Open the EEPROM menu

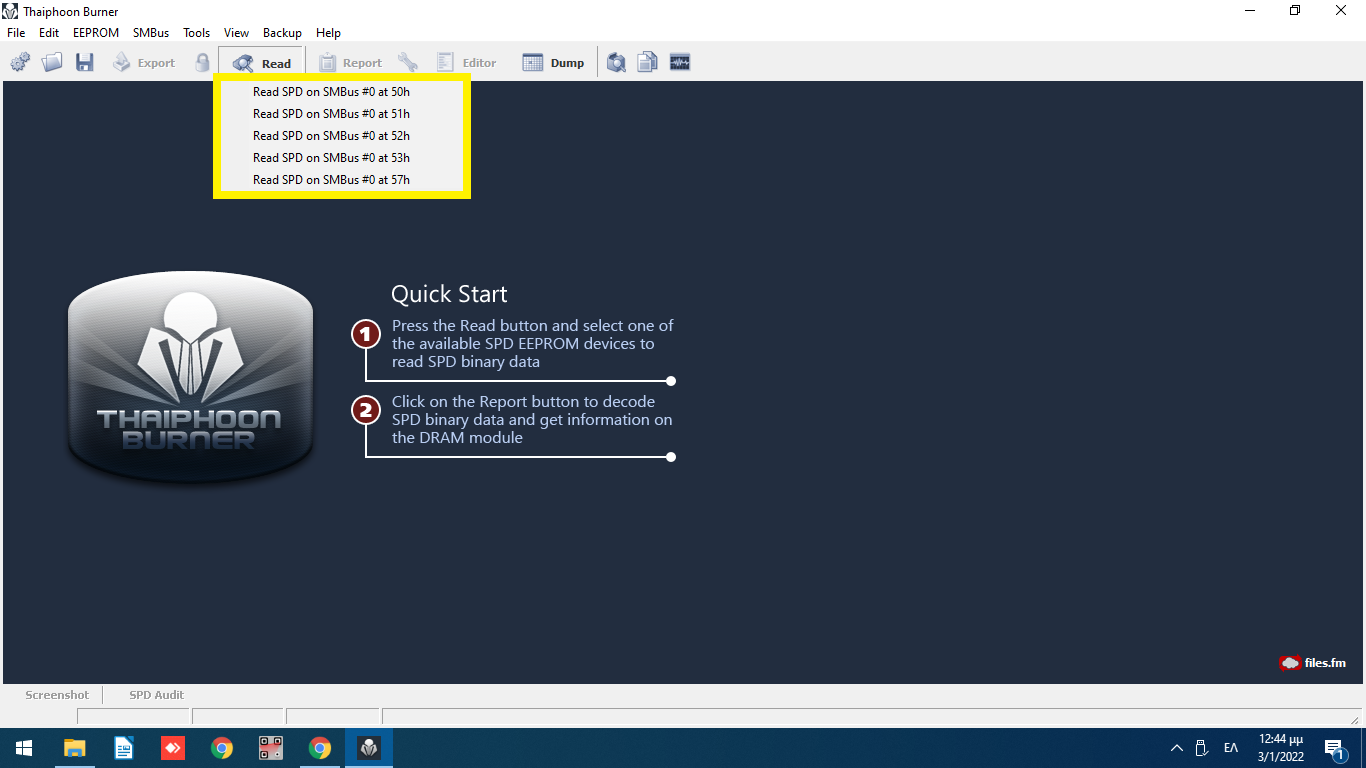(x=96, y=33)
